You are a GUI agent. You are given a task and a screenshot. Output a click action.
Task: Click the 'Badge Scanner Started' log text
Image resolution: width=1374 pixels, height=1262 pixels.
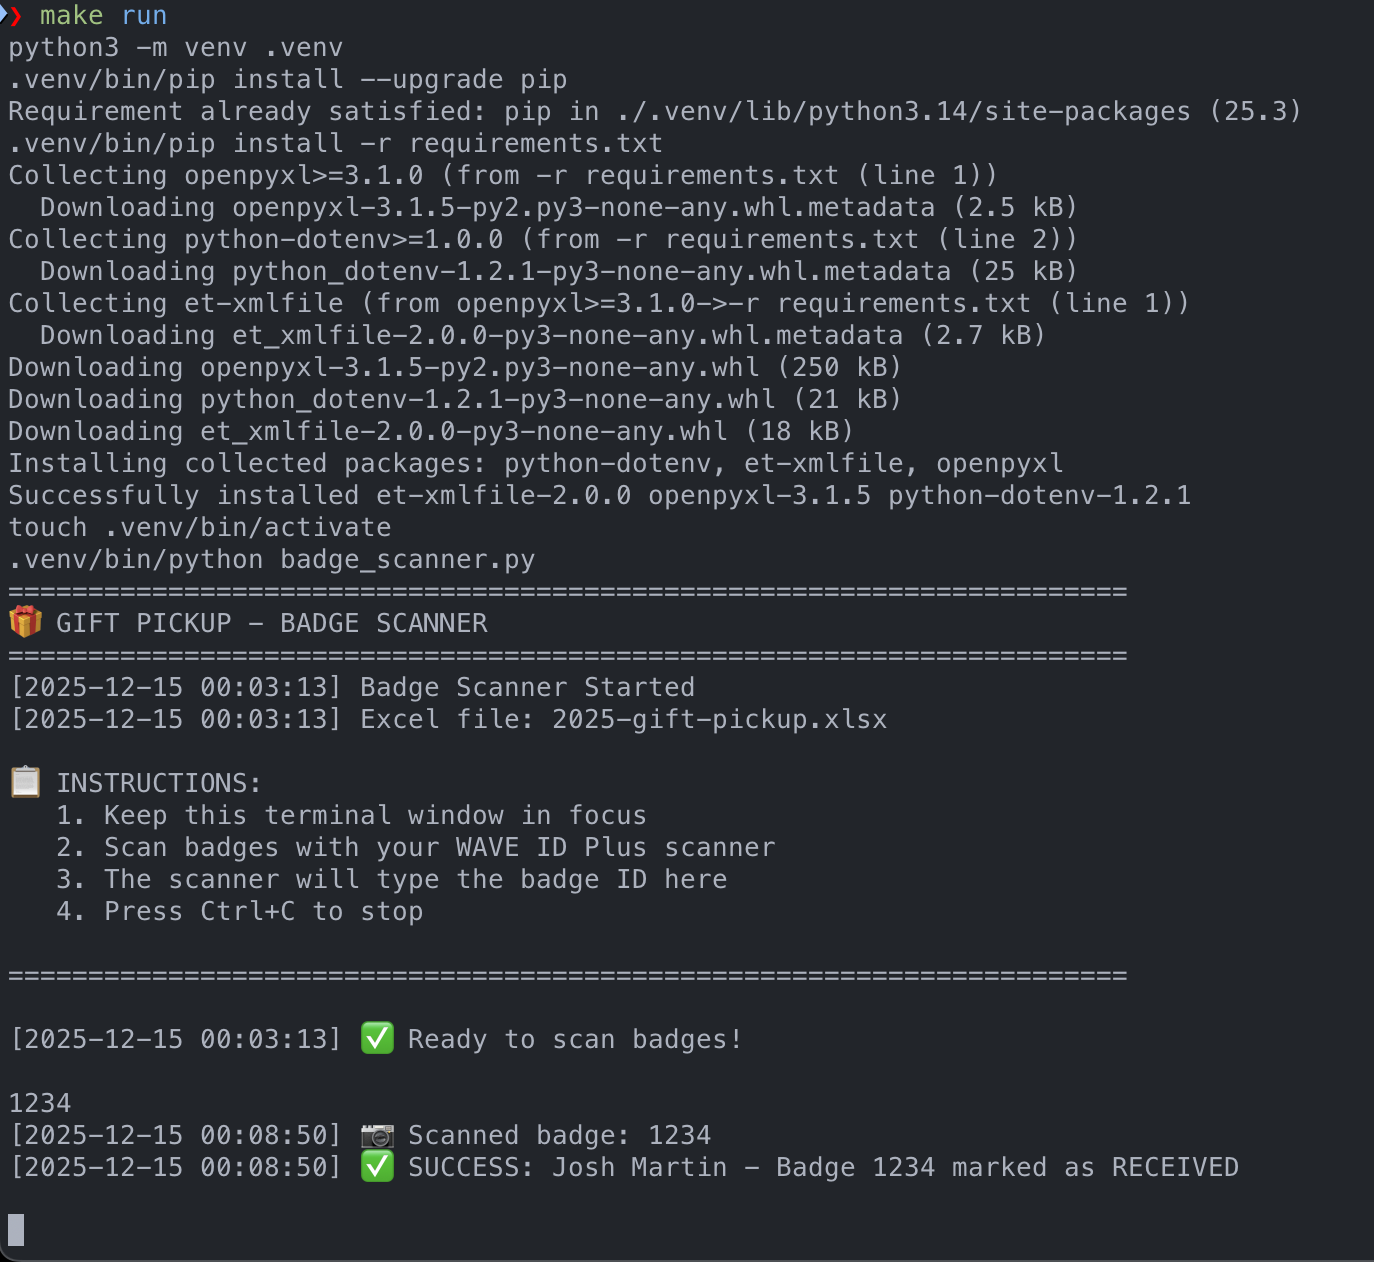527,687
